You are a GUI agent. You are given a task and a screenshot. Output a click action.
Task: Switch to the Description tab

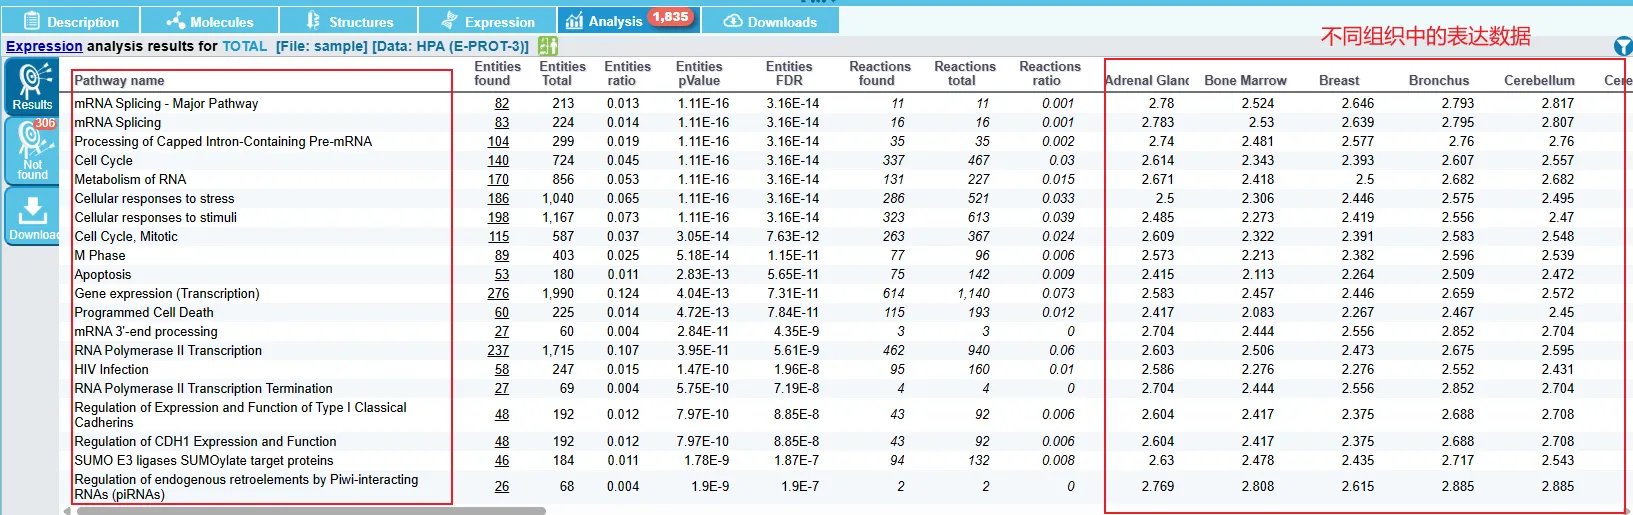click(71, 21)
